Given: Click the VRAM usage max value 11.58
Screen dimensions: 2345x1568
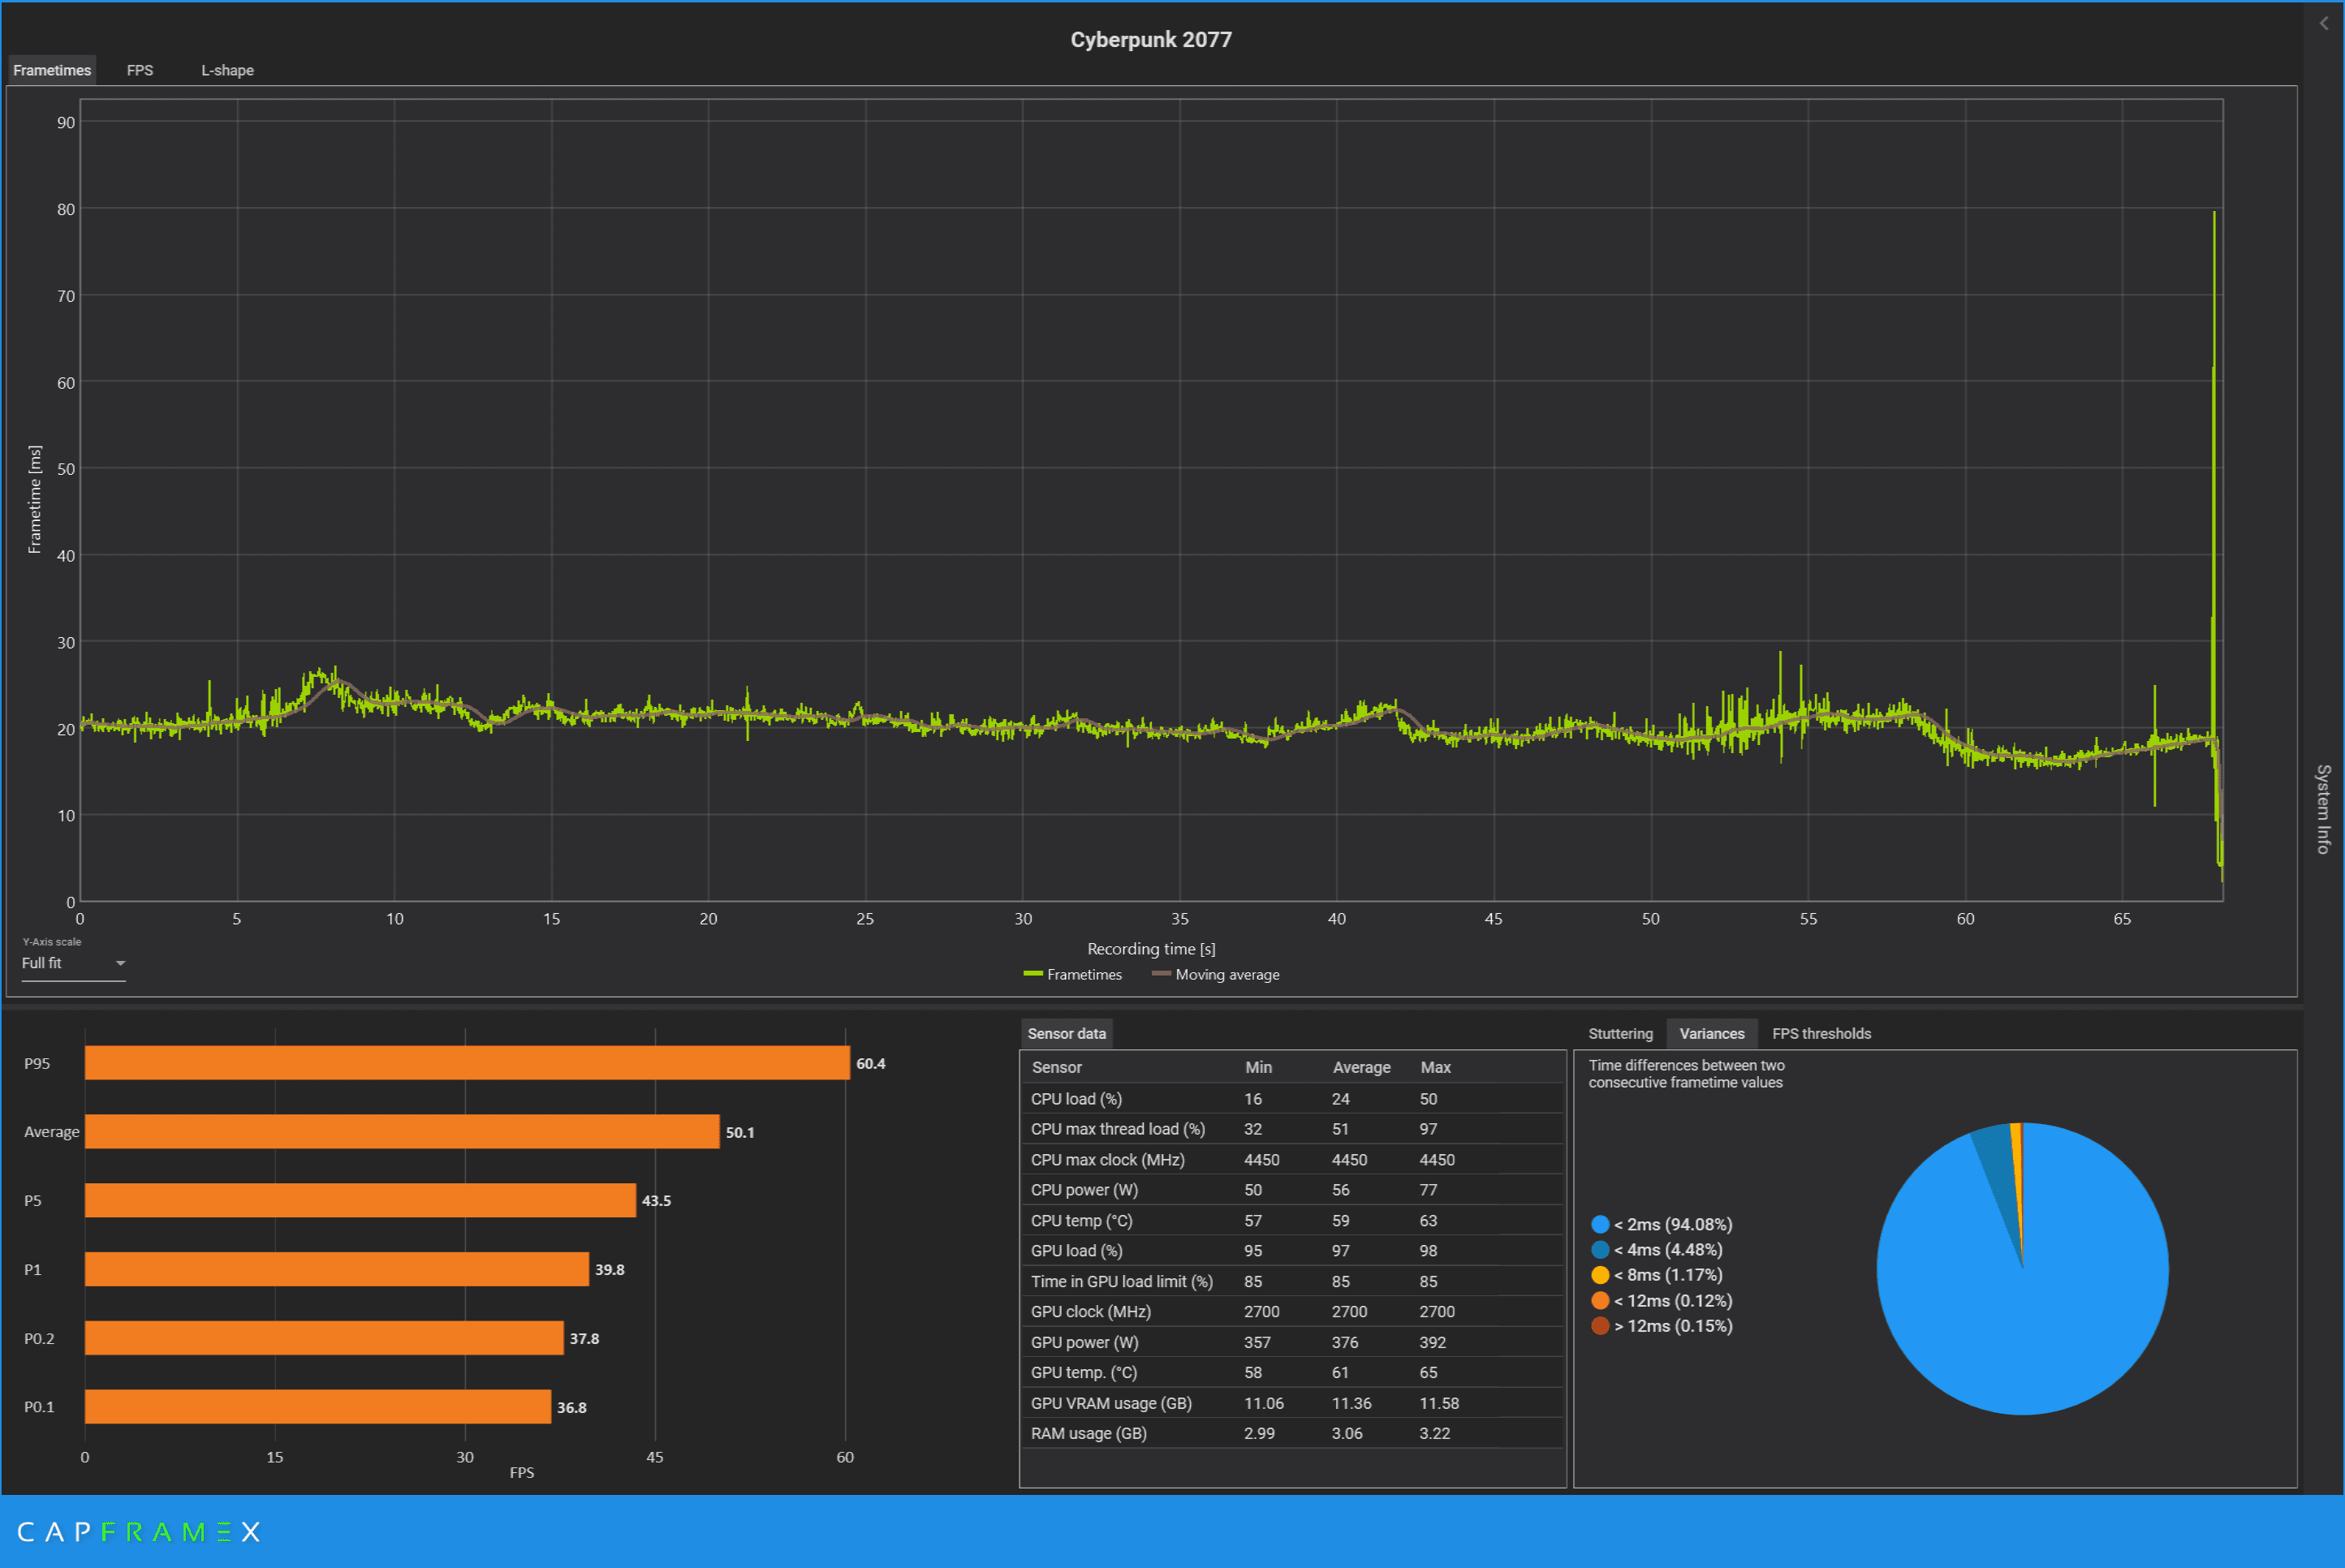Looking at the screenshot, I should pyautogui.click(x=1439, y=1403).
